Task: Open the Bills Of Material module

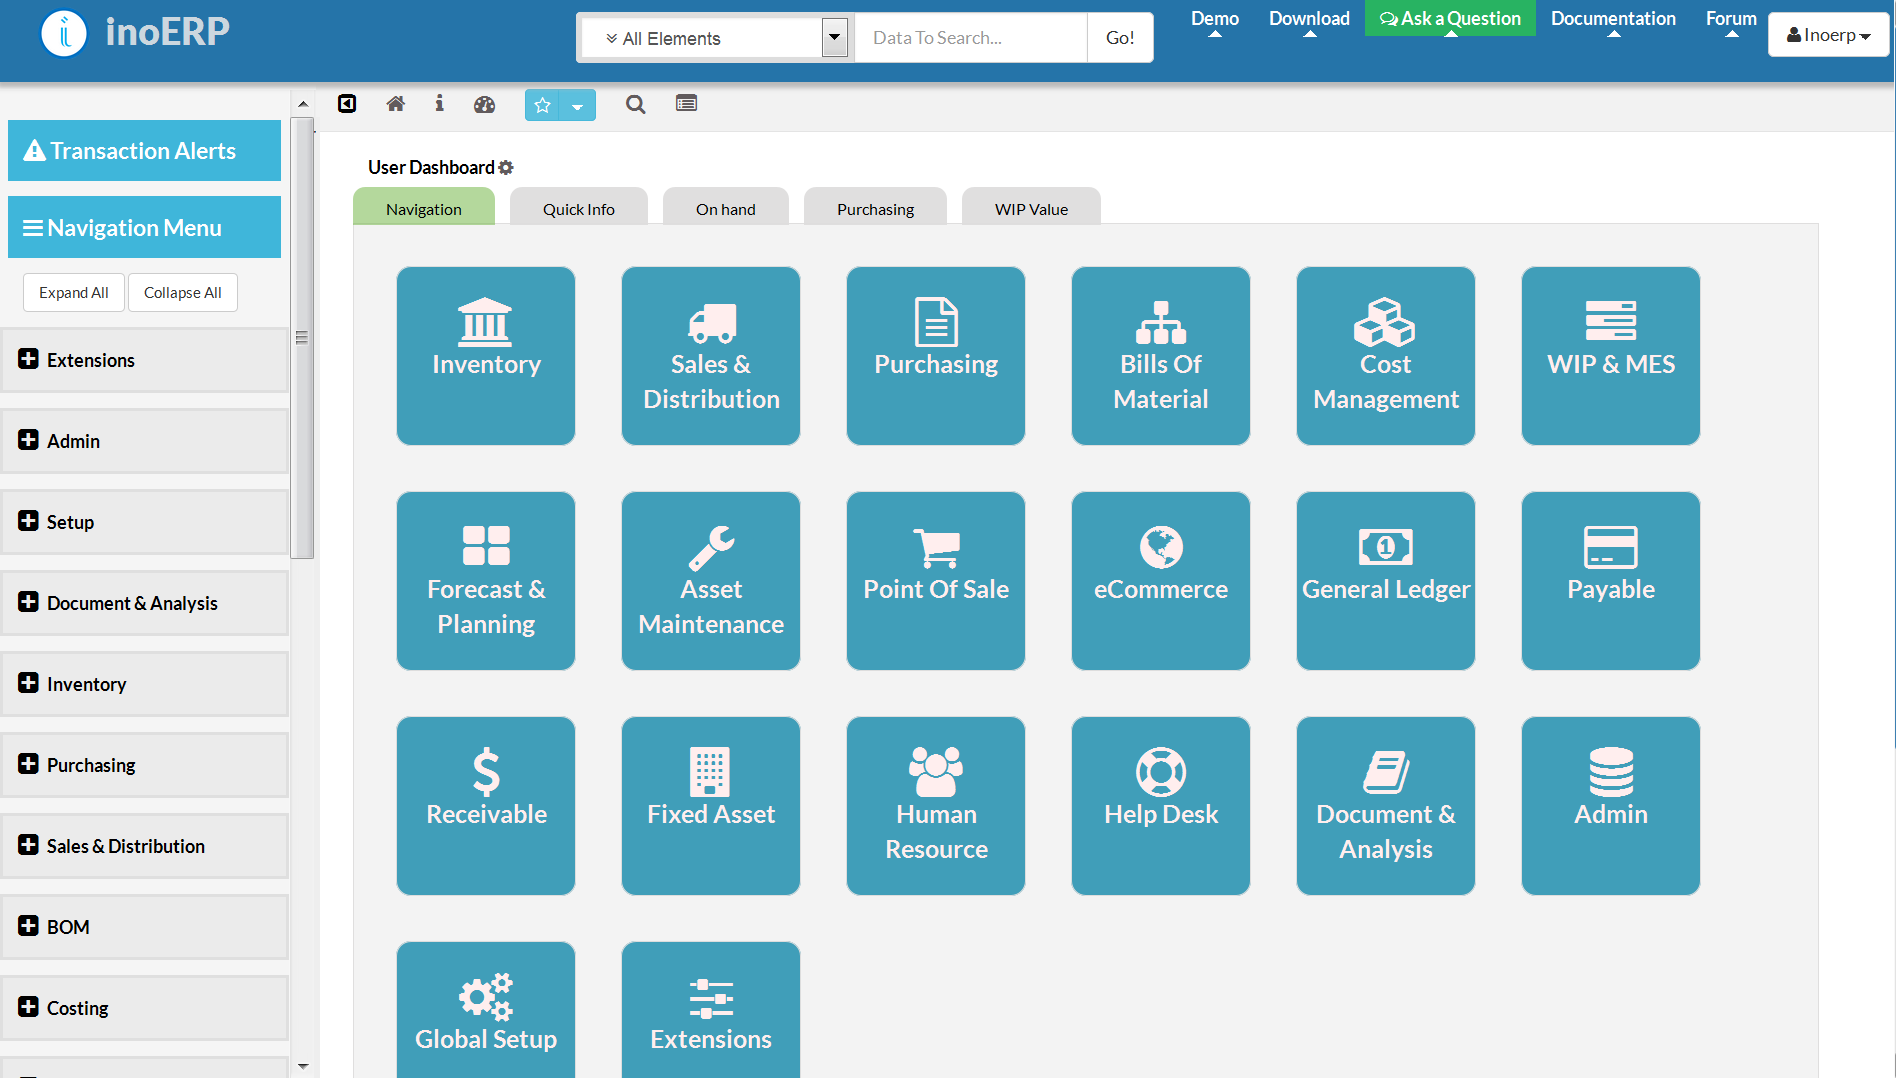Action: 1160,355
